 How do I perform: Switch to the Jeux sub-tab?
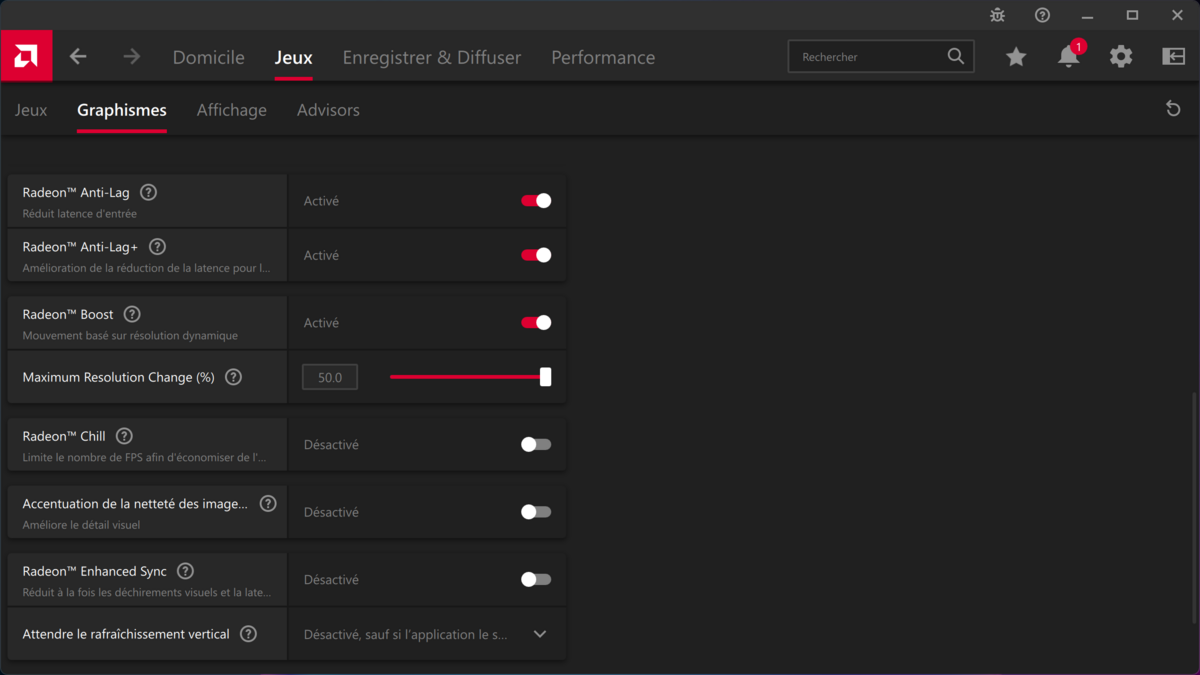coord(31,110)
